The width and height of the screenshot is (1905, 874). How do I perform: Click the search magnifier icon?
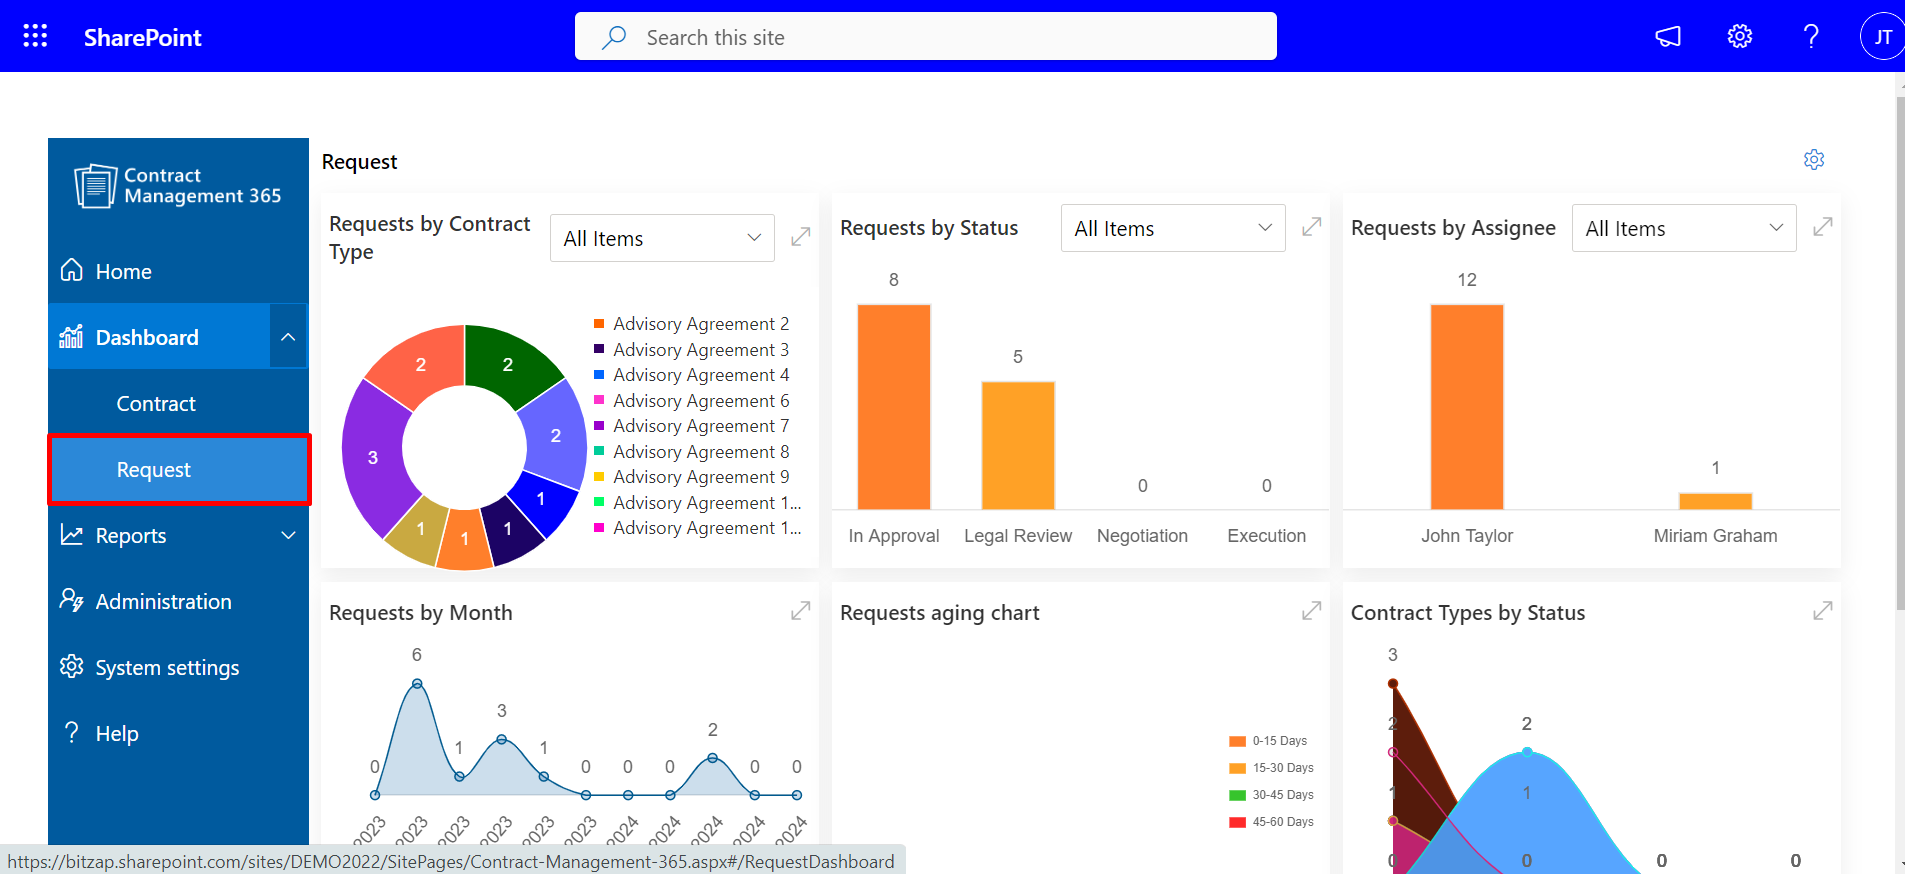(x=614, y=37)
